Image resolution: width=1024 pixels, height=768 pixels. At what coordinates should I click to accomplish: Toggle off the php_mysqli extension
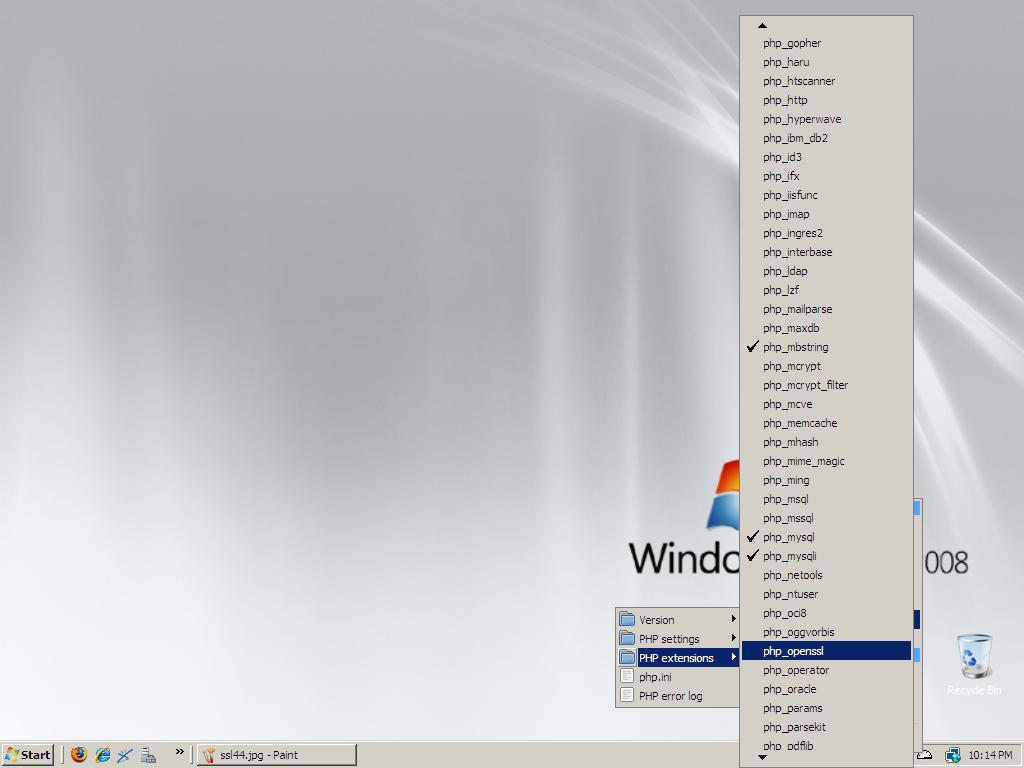click(789, 556)
